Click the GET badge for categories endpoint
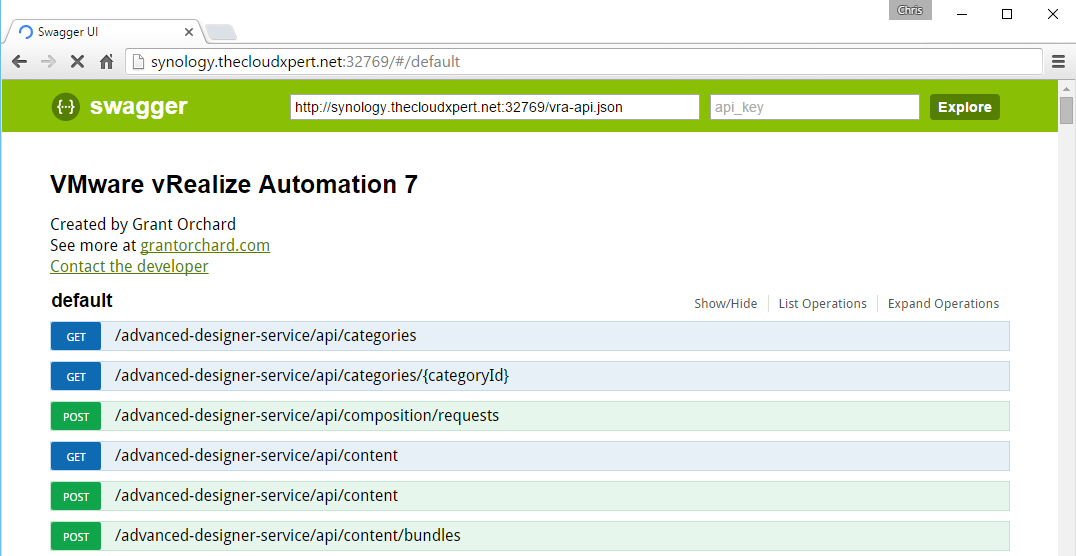Viewport: 1076px width, 556px height. 76,337
